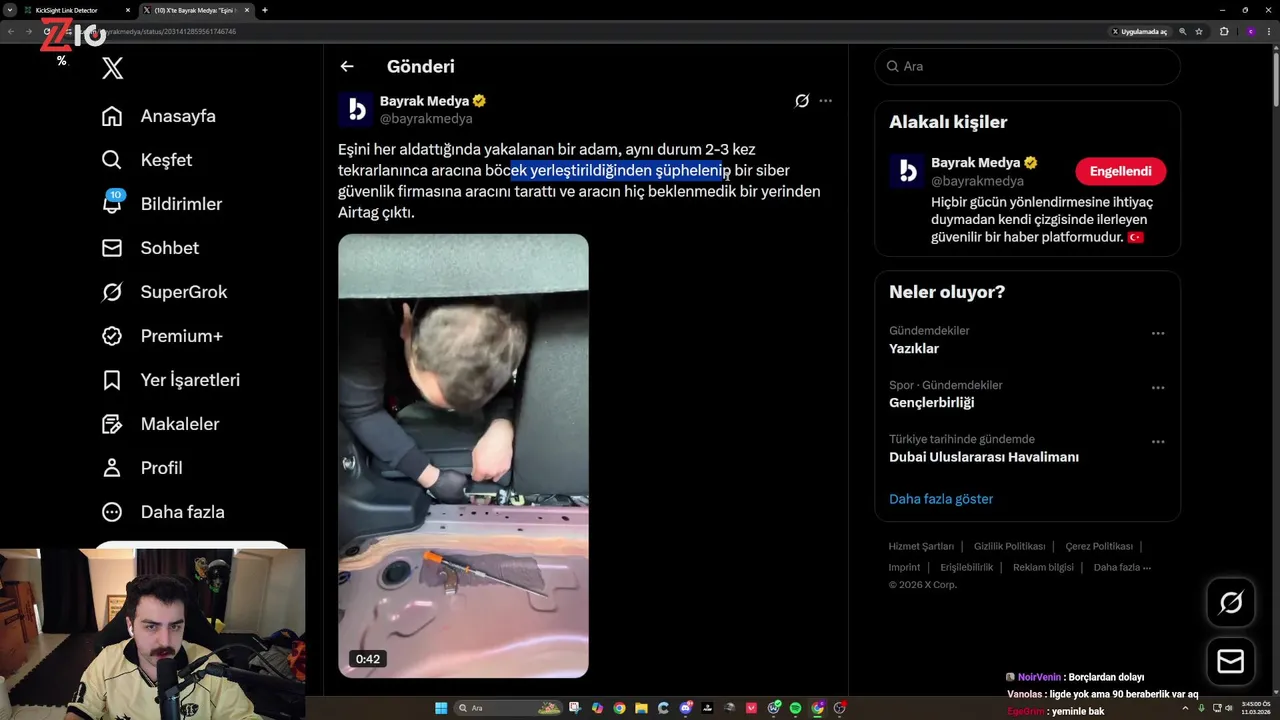
Task: Go back with the Gönderi arrow
Action: [347, 66]
